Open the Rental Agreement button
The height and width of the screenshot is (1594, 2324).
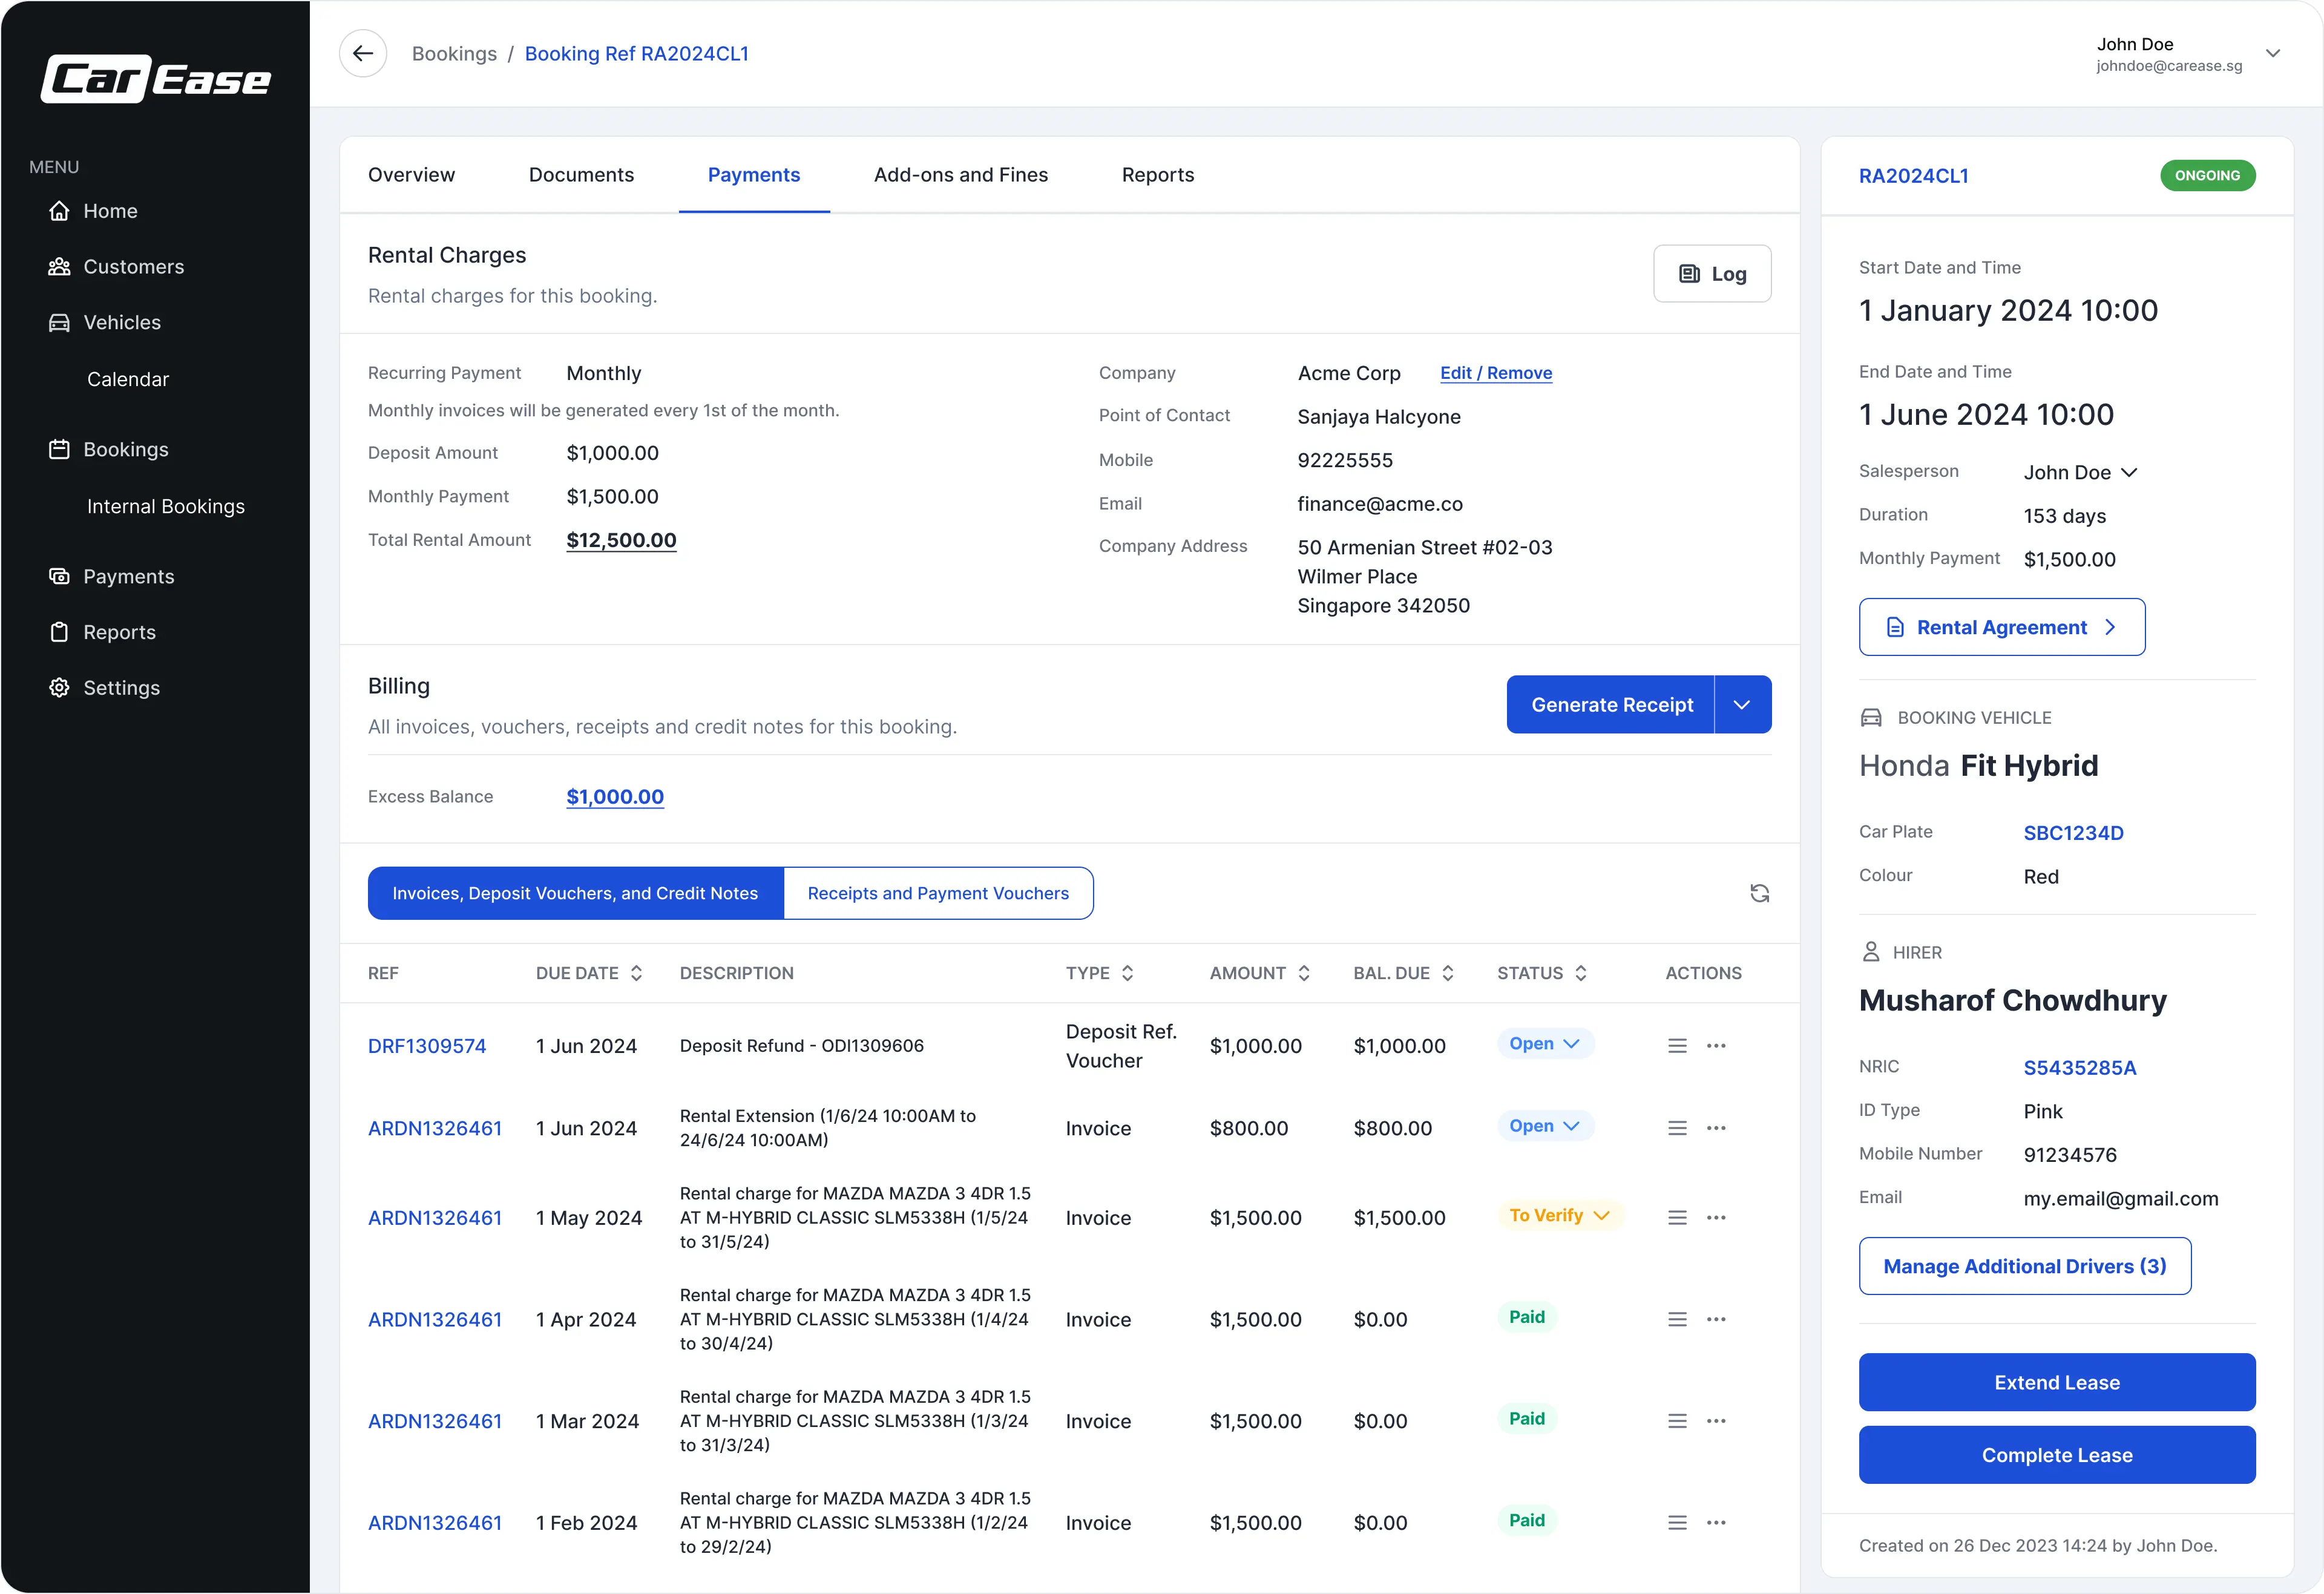click(2002, 627)
